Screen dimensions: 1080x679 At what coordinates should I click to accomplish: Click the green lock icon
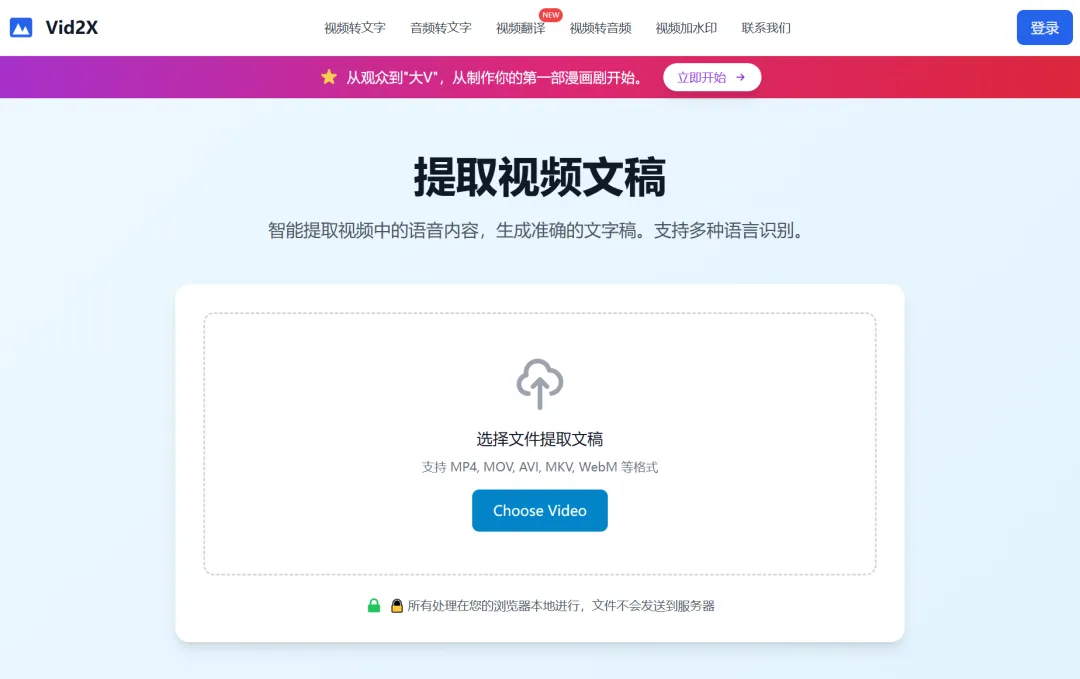(373, 605)
